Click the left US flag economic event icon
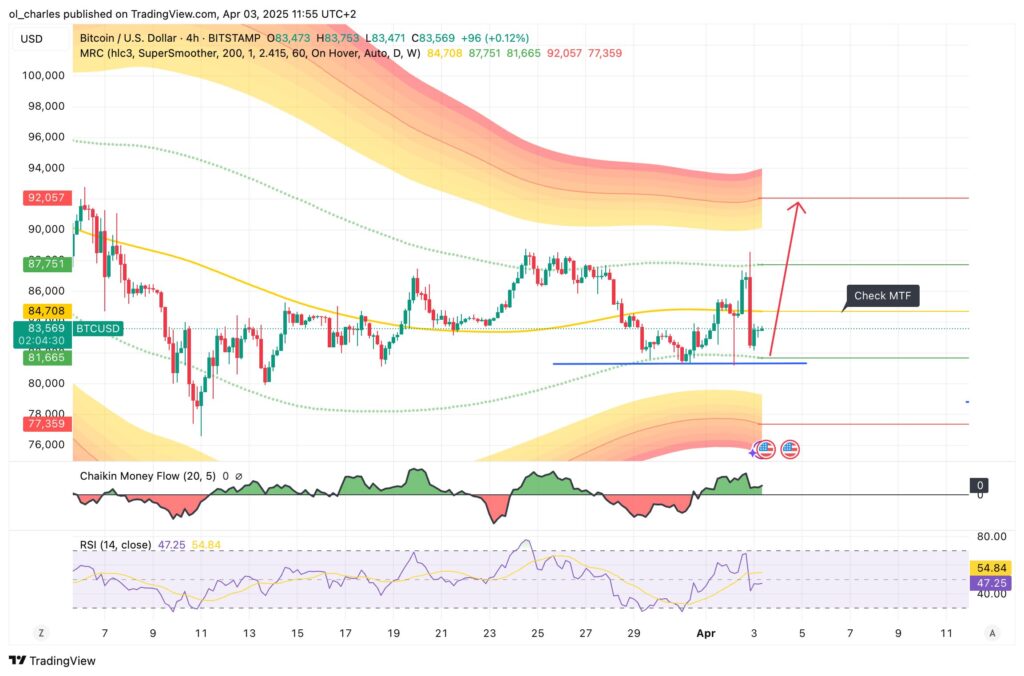 (x=766, y=449)
